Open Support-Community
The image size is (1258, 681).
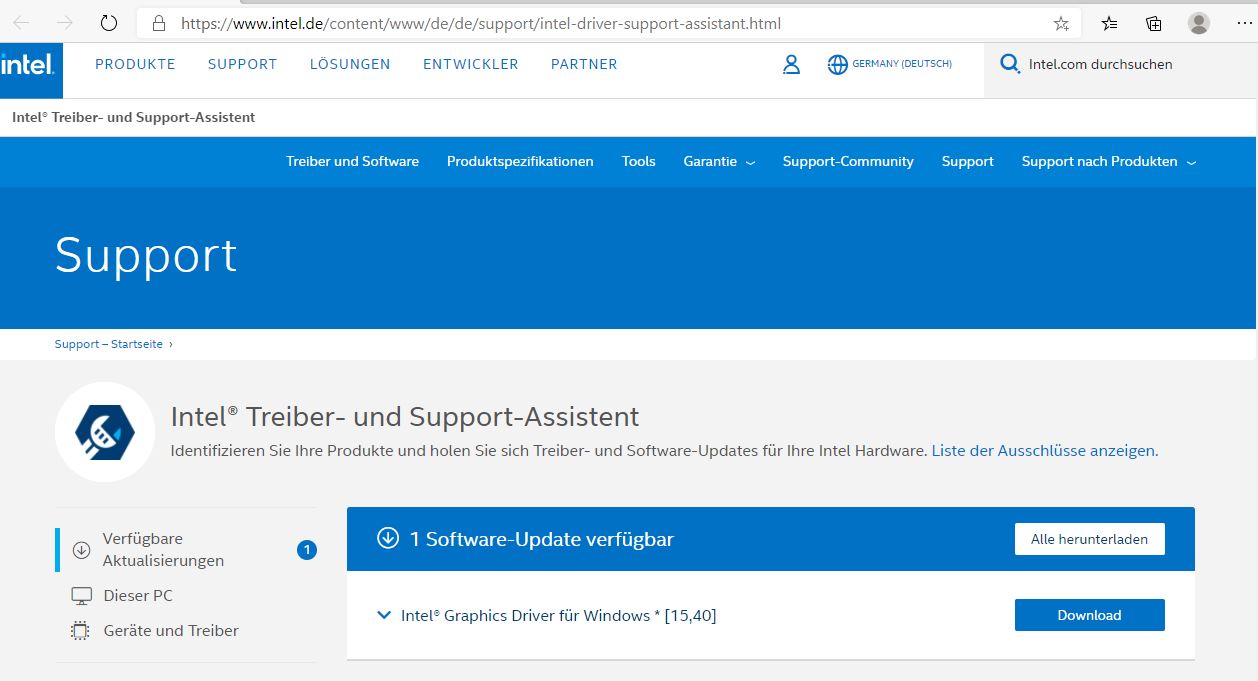point(848,161)
